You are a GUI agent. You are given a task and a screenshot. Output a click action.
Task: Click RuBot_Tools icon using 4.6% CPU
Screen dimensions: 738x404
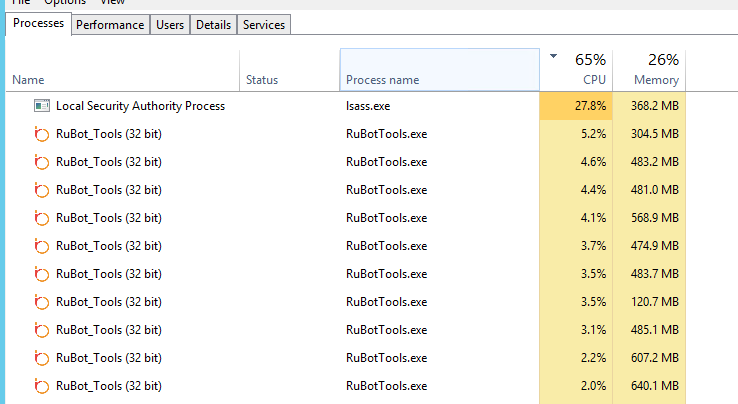[42, 162]
